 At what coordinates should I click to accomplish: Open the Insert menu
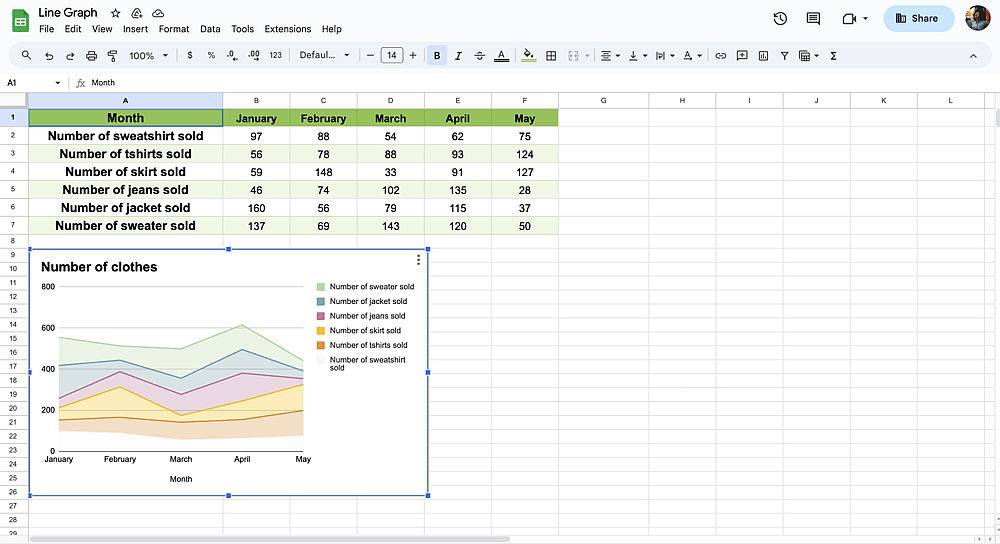[135, 29]
